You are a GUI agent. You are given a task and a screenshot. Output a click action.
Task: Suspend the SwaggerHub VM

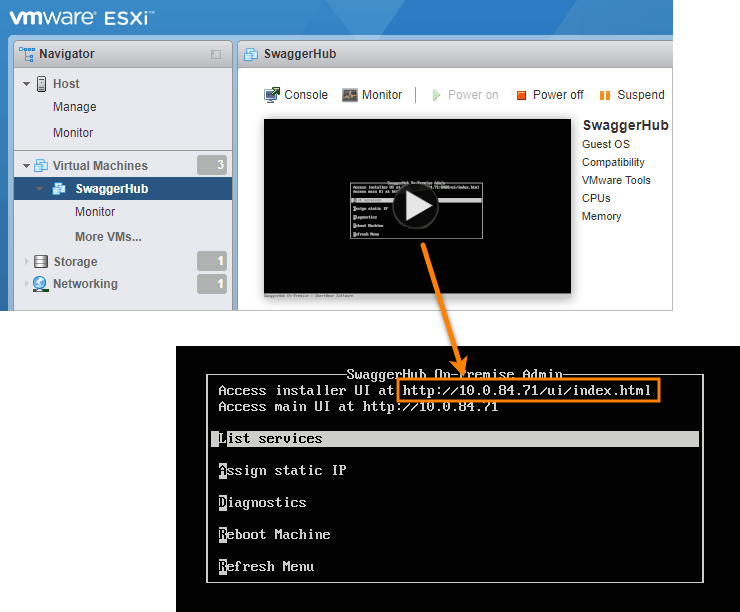click(631, 95)
